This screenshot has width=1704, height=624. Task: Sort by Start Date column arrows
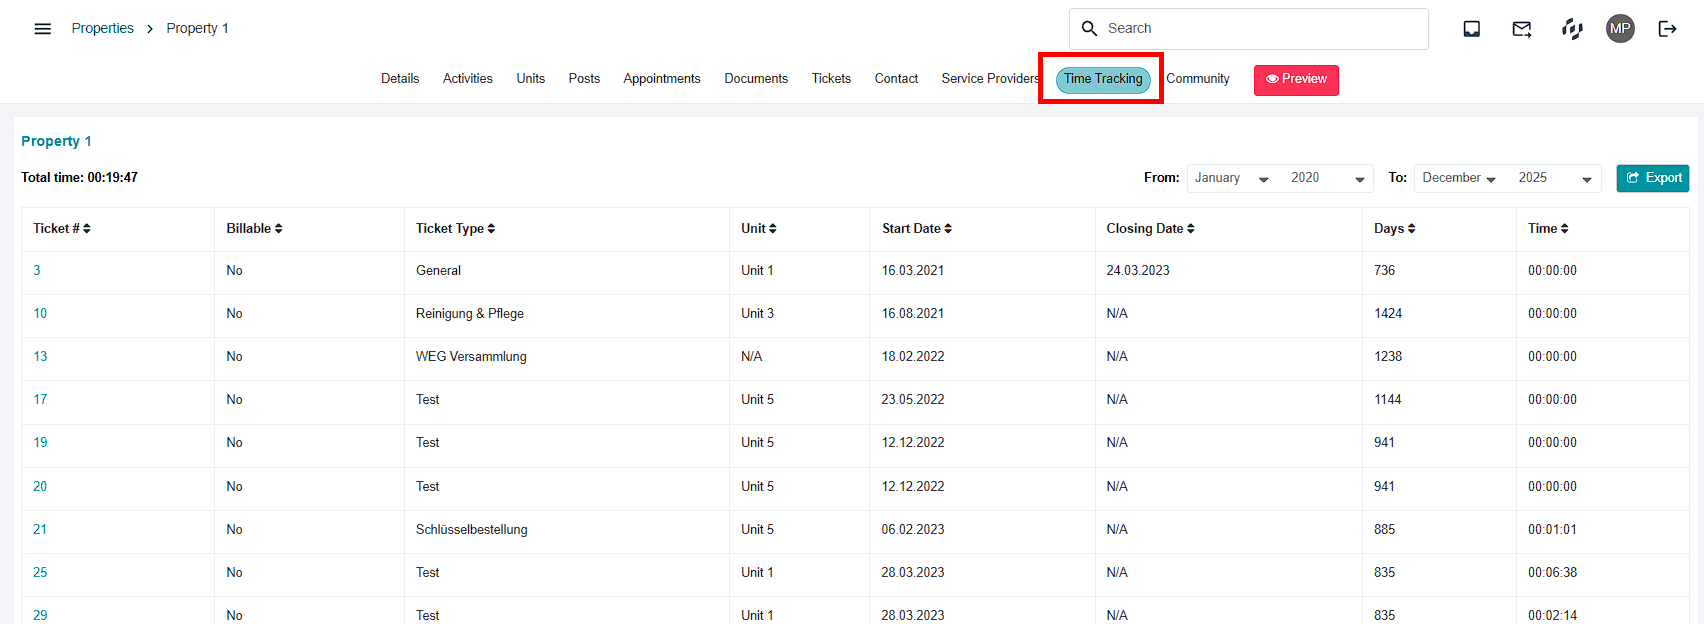[x=948, y=229]
